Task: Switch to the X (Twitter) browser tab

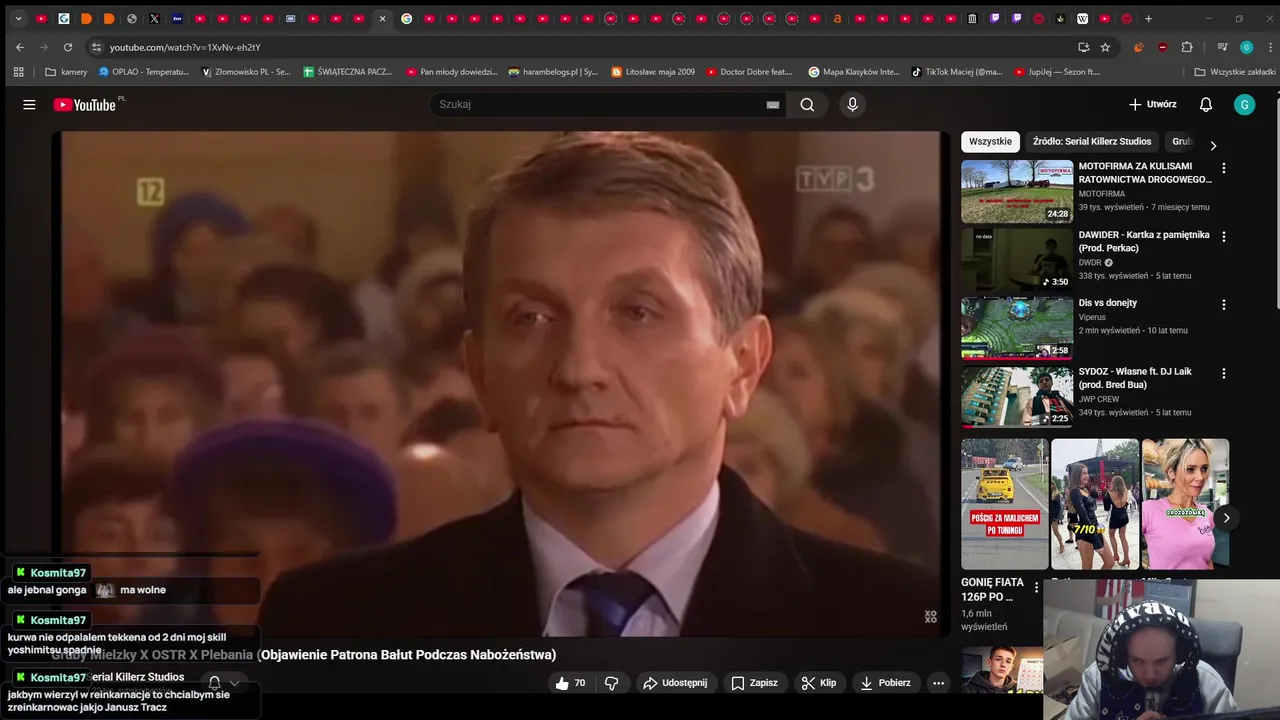Action: point(154,18)
